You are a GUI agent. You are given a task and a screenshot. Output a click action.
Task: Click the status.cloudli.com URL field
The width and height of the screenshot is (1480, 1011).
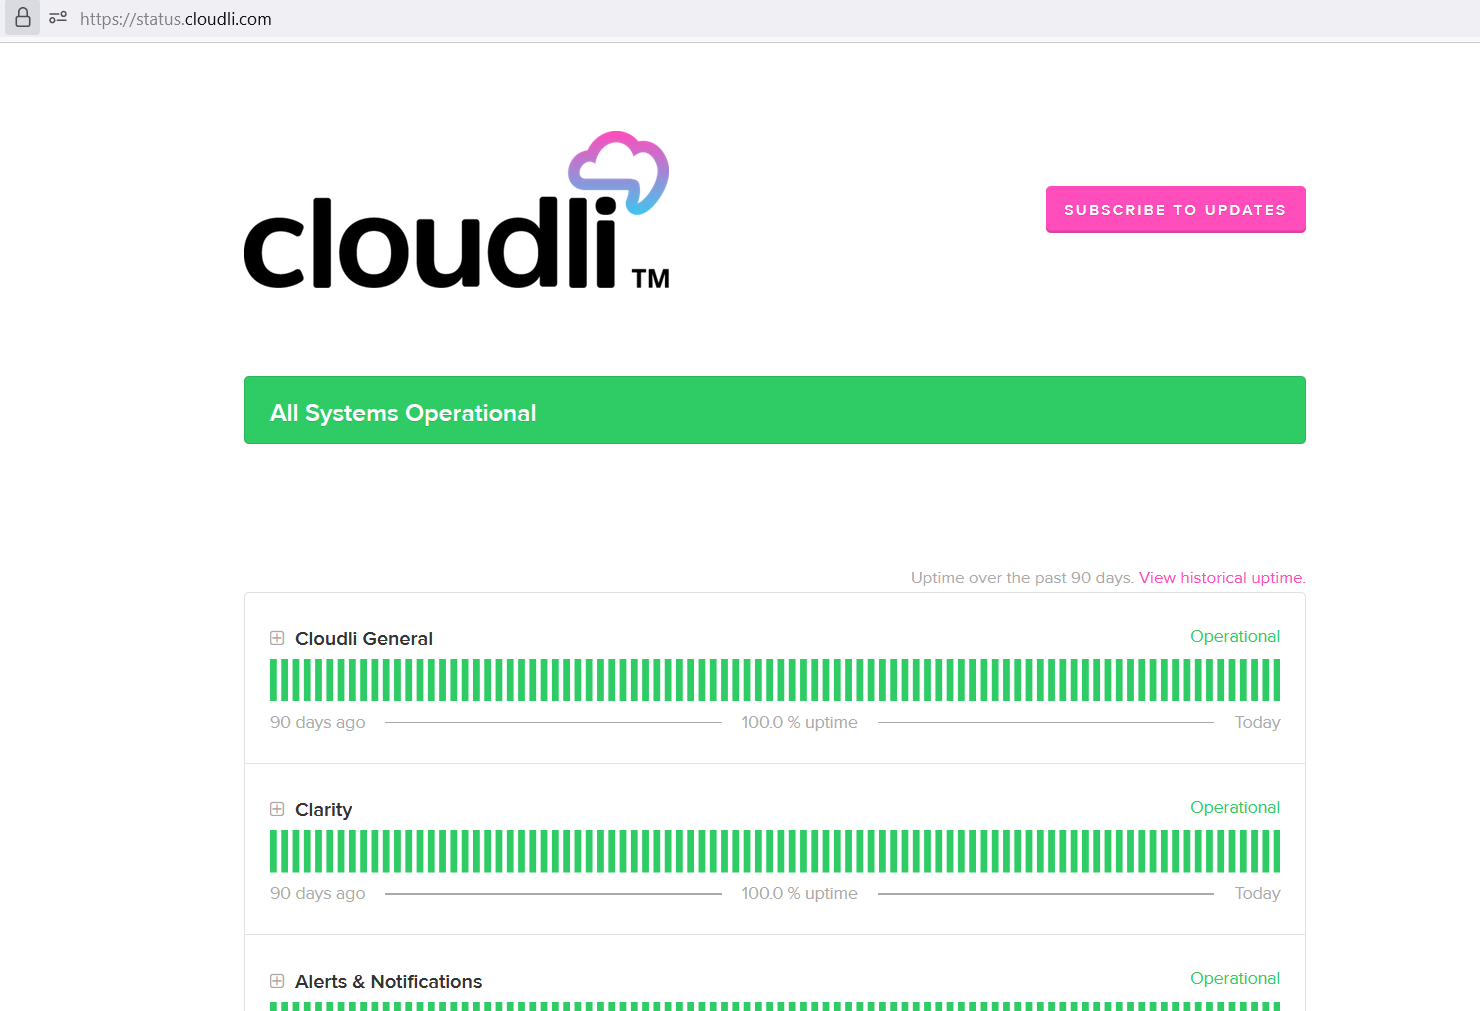(x=176, y=19)
